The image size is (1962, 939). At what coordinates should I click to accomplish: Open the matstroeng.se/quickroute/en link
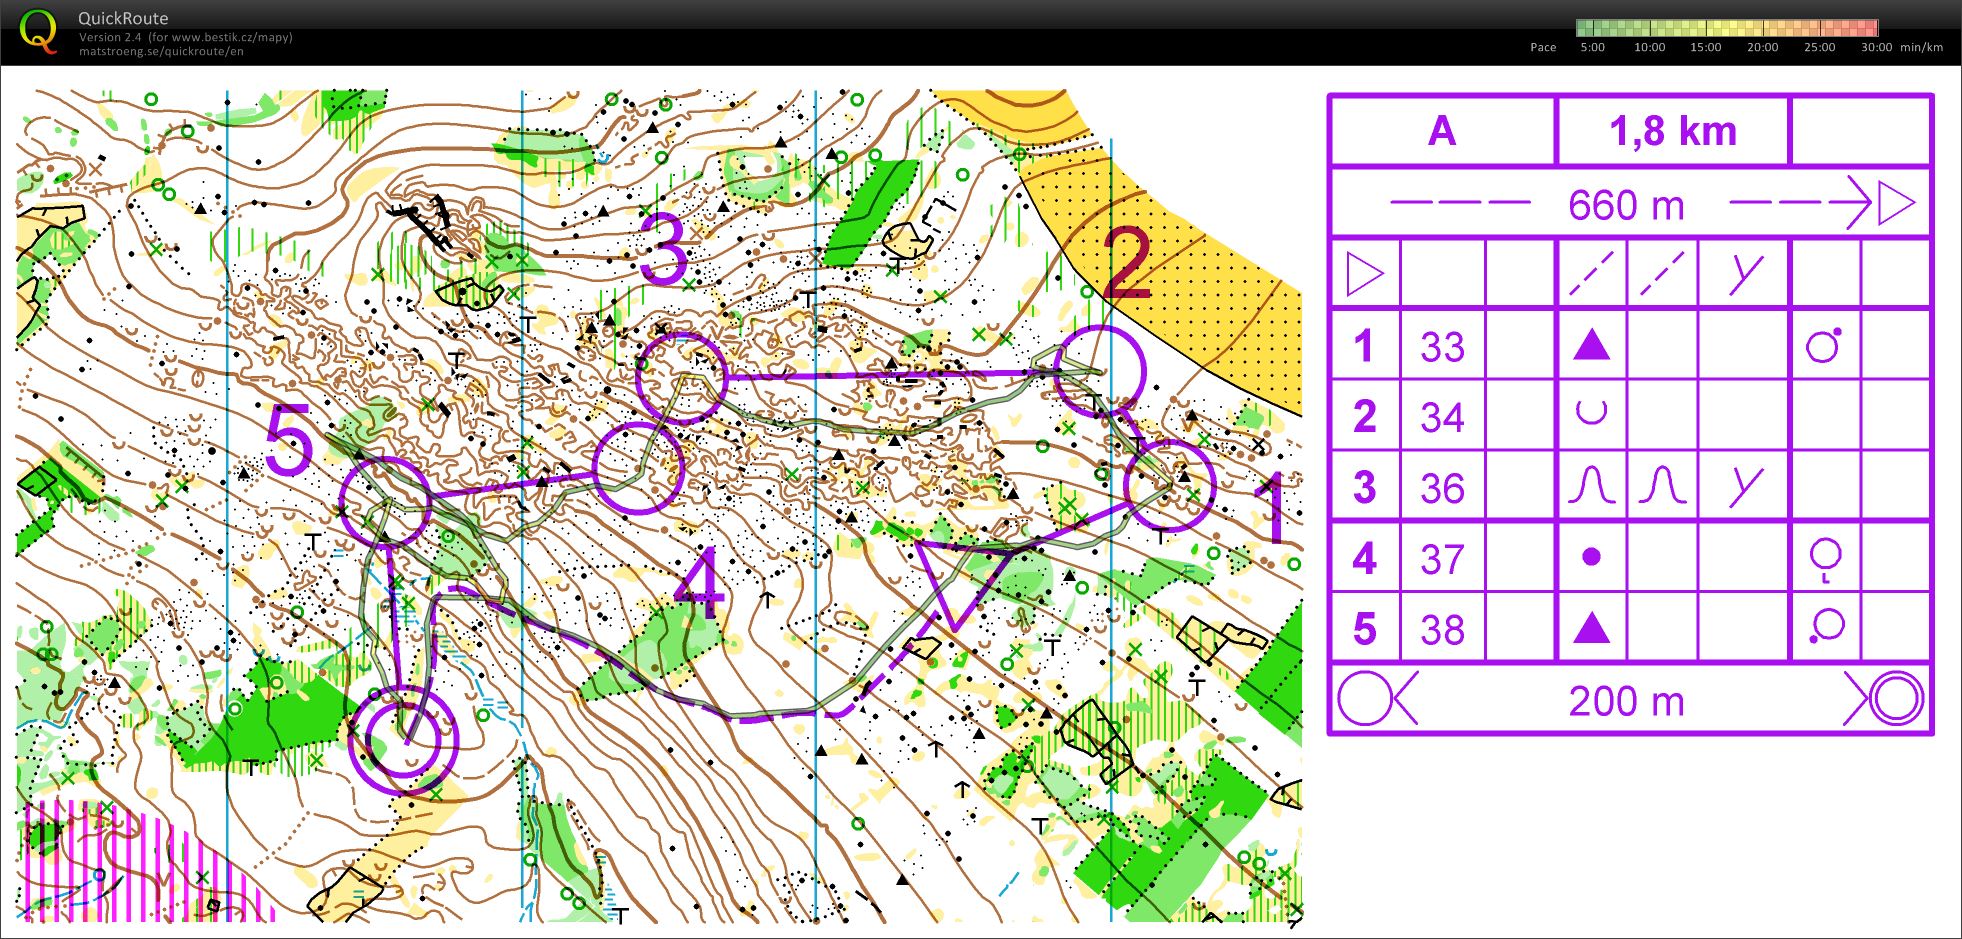tap(161, 52)
